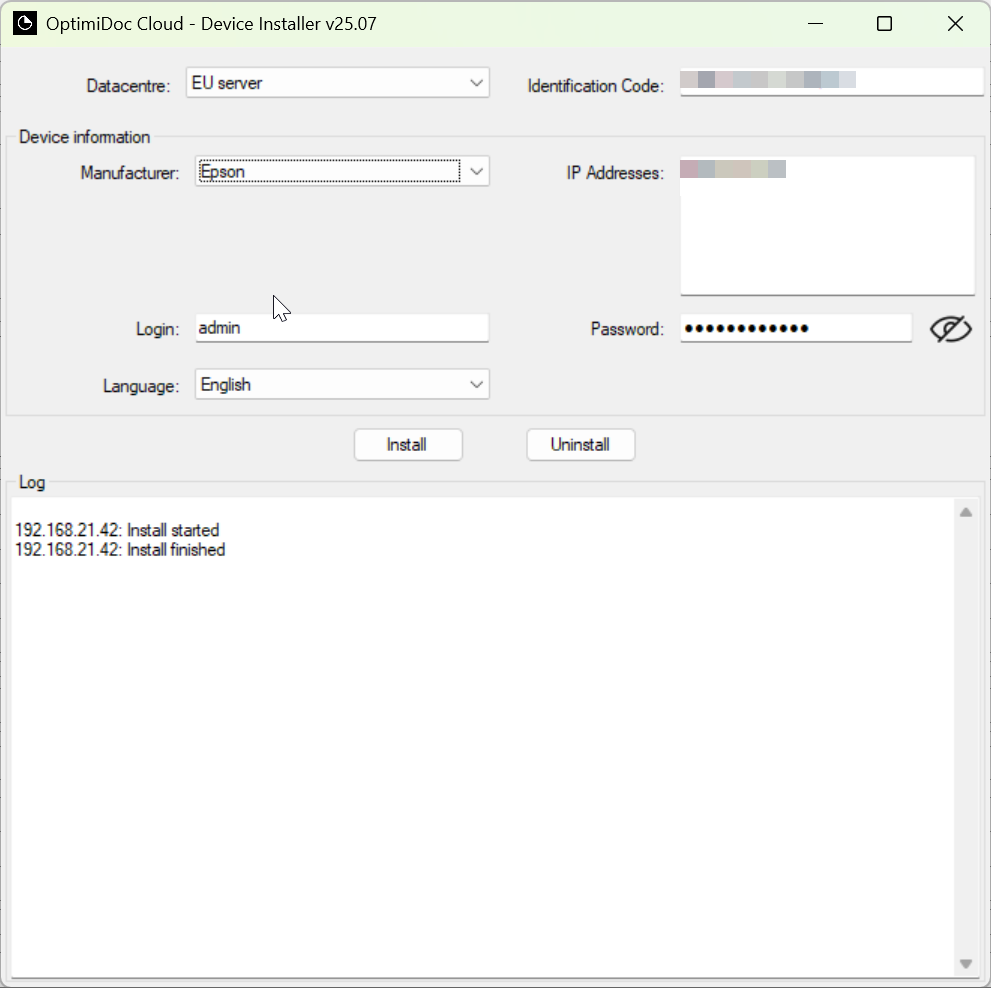991x988 pixels.
Task: Toggle password visibility with the eye icon
Action: pyautogui.click(x=950, y=329)
